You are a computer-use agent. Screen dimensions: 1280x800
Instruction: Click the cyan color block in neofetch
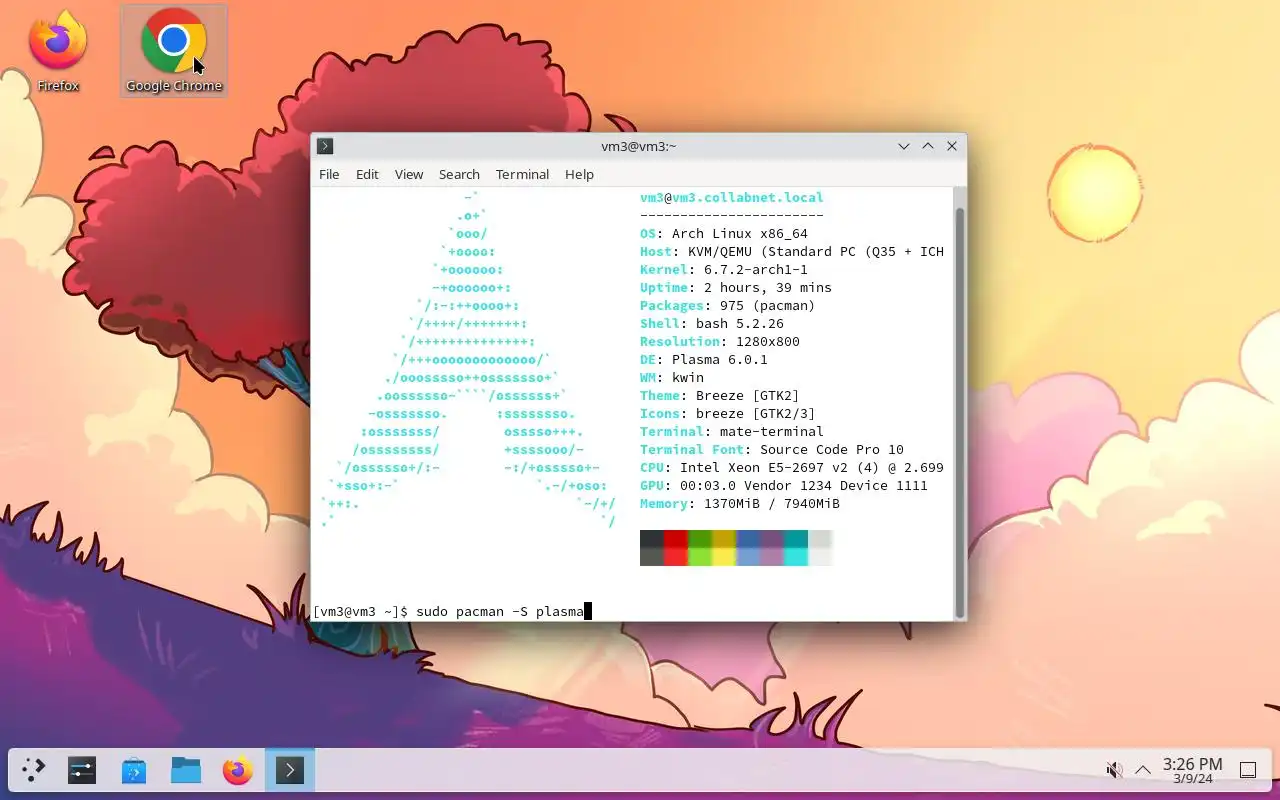pos(796,548)
